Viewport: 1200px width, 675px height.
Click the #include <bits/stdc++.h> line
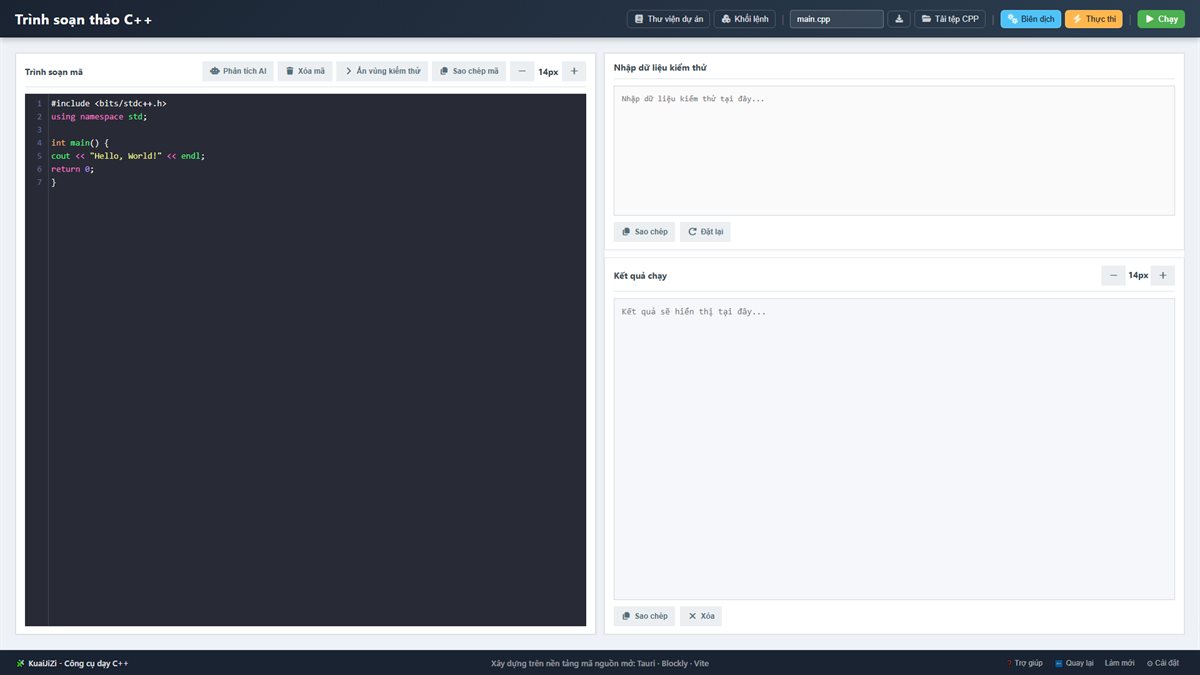pos(109,103)
